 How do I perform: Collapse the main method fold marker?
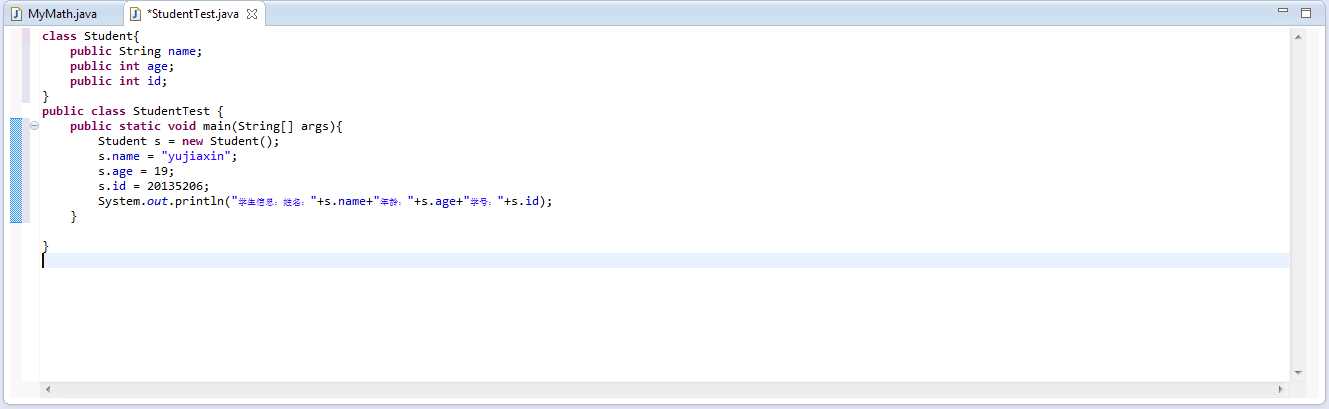pos(34,126)
